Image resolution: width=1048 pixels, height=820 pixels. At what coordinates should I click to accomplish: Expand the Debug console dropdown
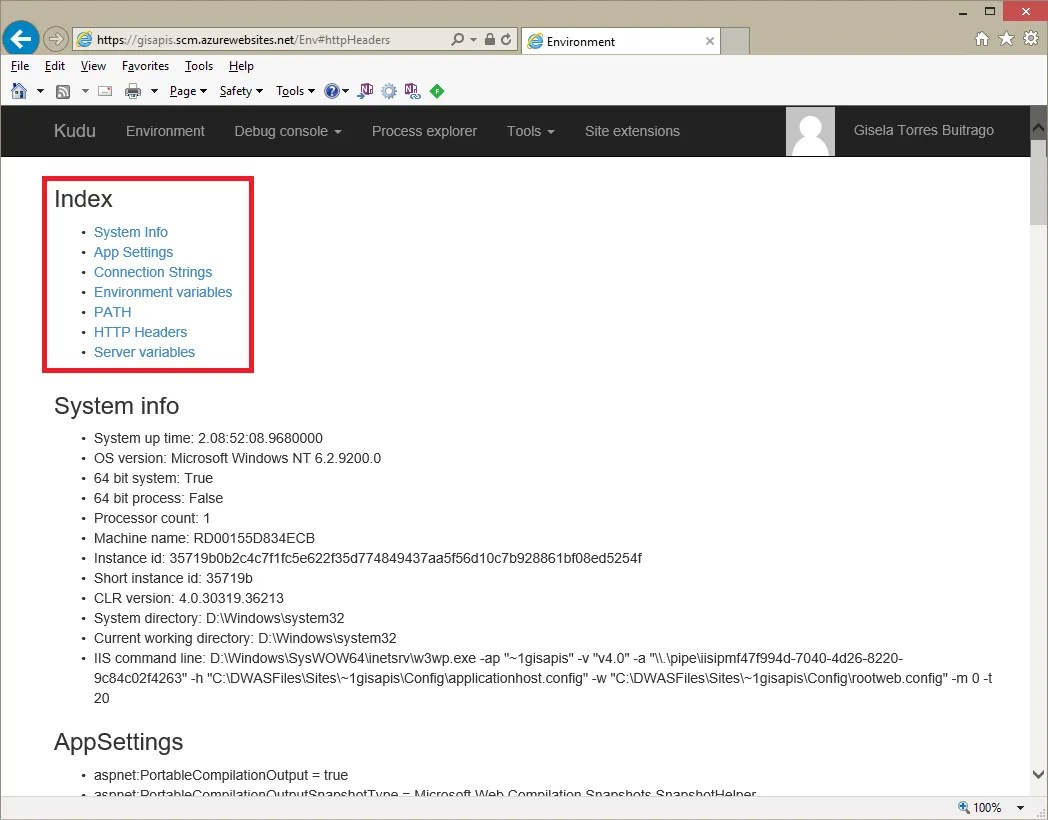pyautogui.click(x=288, y=131)
